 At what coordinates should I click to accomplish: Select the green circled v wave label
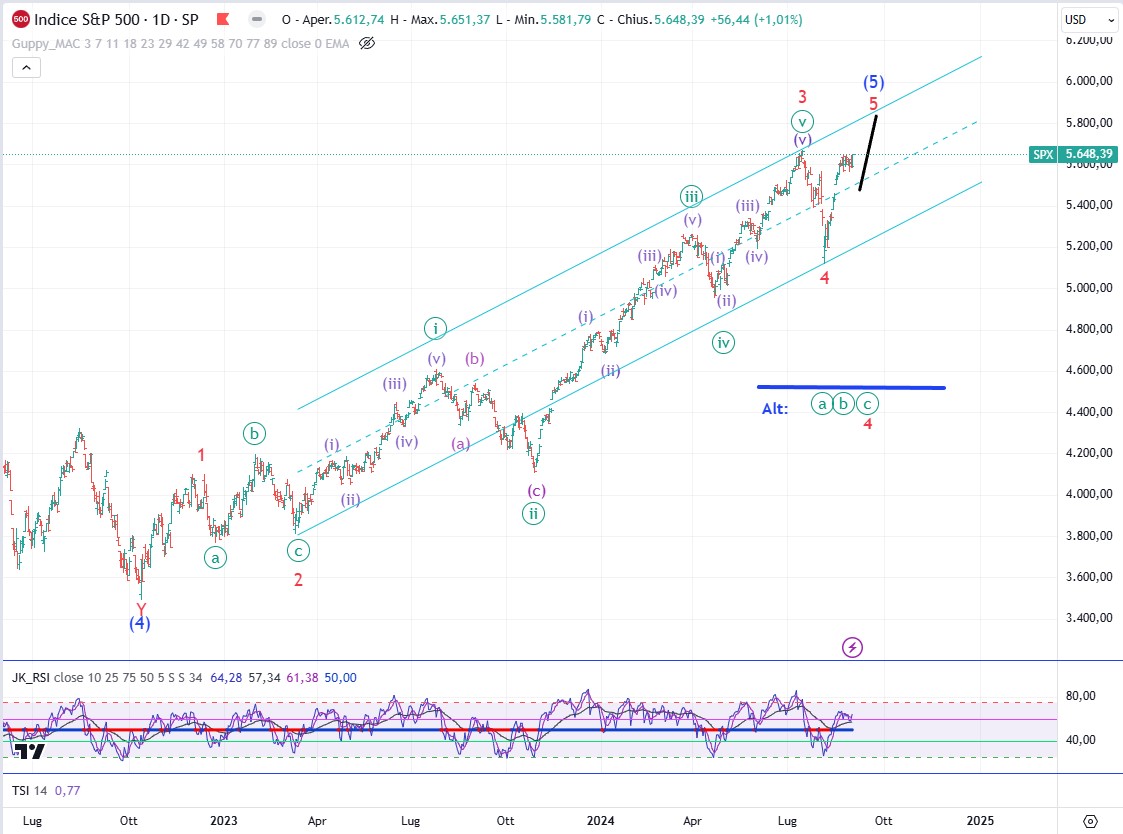coord(802,121)
